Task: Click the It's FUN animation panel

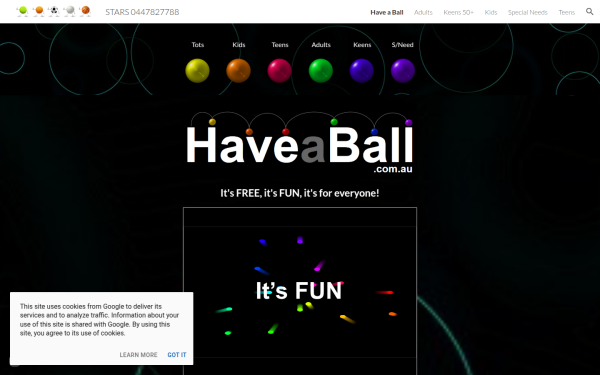Action: coord(300,291)
